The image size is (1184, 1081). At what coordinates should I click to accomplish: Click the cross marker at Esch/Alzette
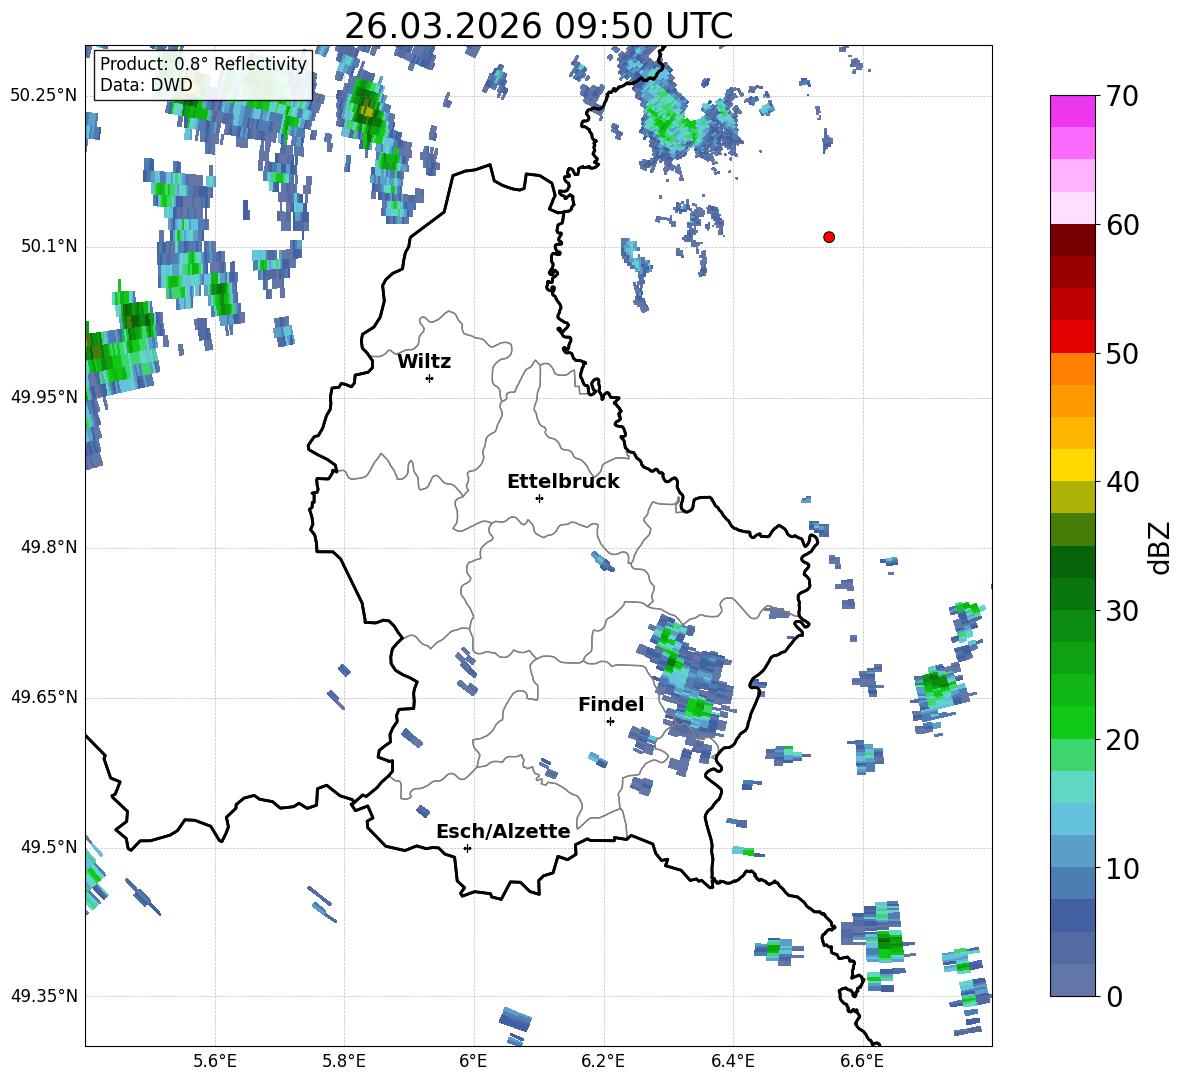[467, 848]
